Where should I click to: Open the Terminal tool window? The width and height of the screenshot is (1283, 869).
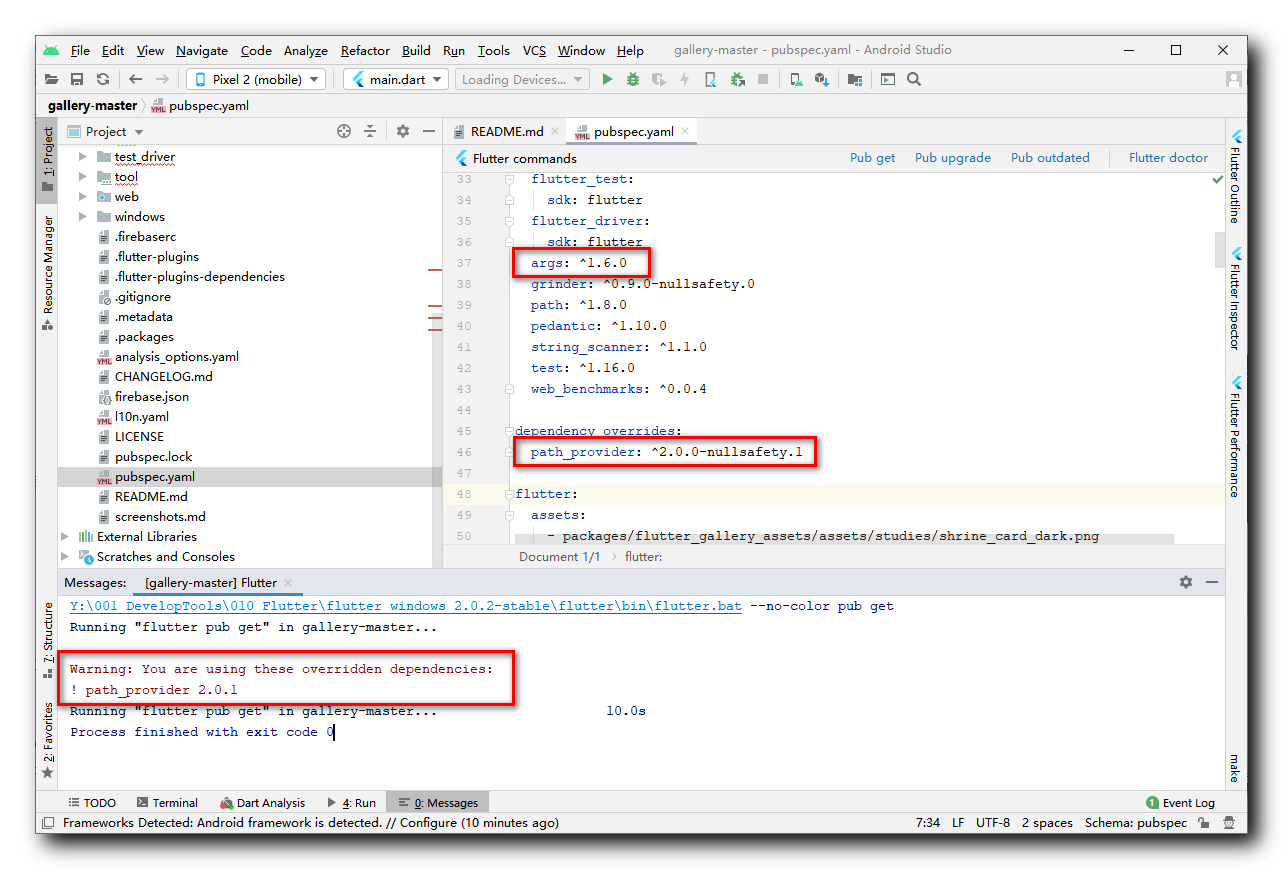point(167,802)
